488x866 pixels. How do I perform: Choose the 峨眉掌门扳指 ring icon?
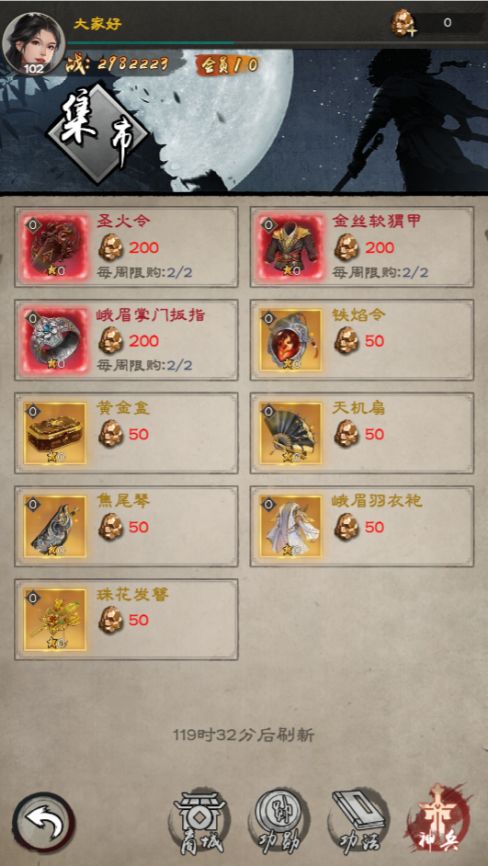[x=55, y=340]
